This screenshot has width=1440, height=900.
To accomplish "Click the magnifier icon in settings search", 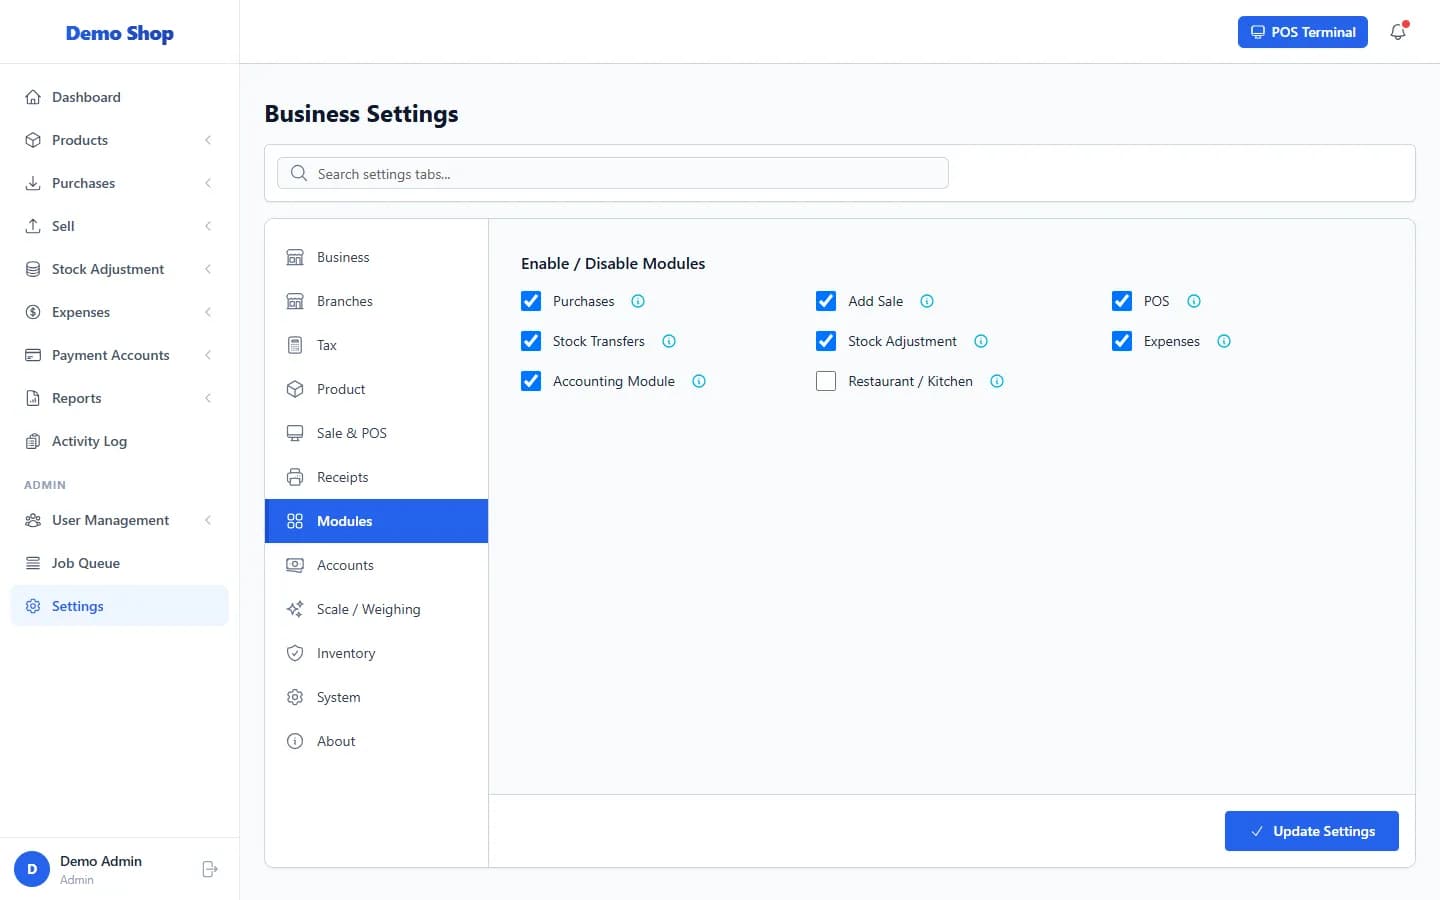I will 298,173.
